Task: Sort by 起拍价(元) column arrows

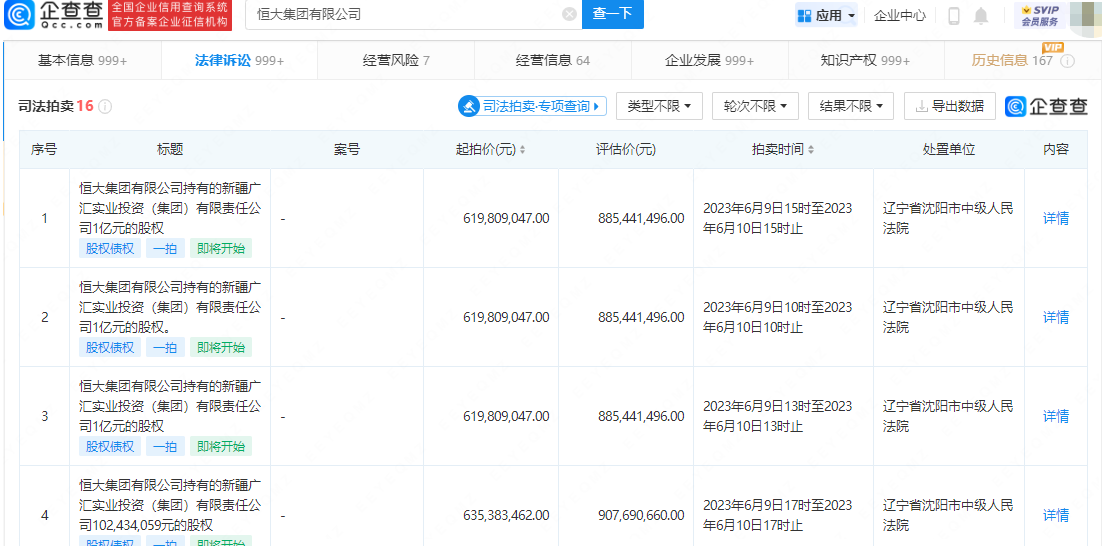Action: 522,150
